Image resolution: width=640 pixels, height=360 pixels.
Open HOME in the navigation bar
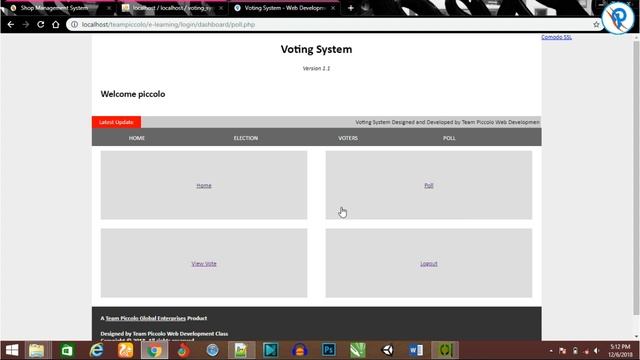click(137, 138)
